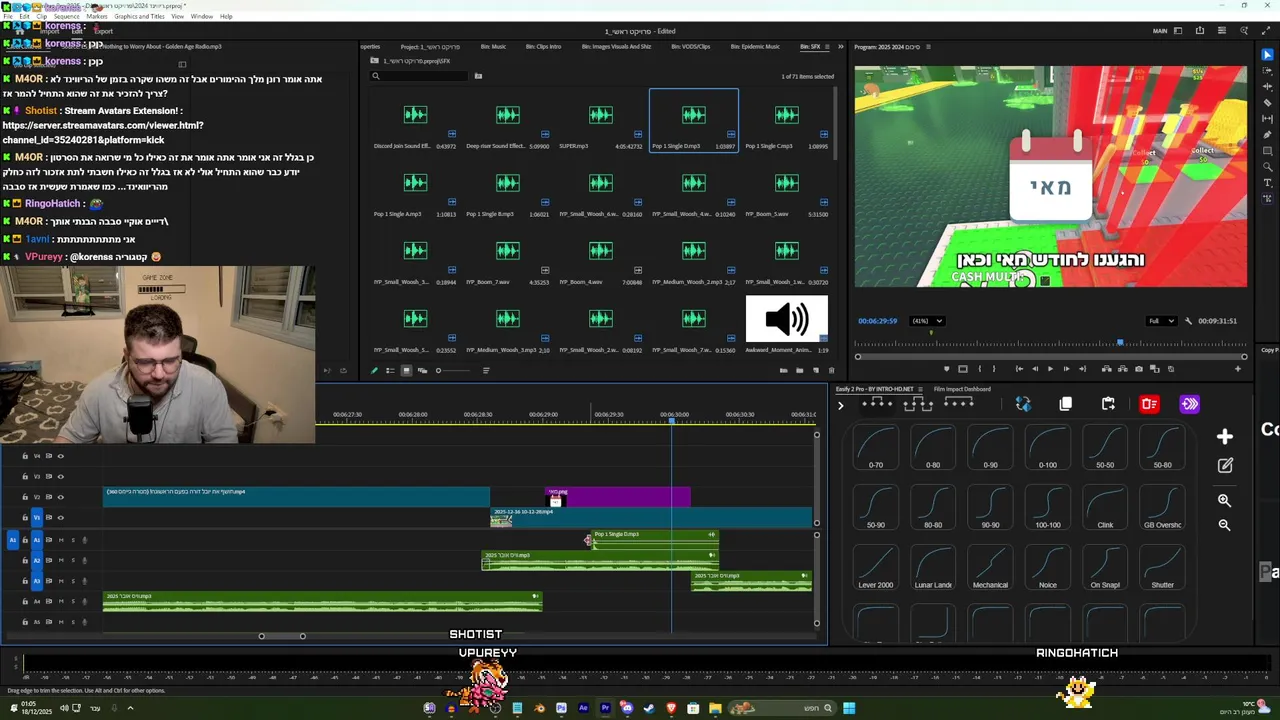The width and height of the screenshot is (1280, 720).
Task: Switch to Bin: VODS/Clips tab
Action: pos(691,46)
